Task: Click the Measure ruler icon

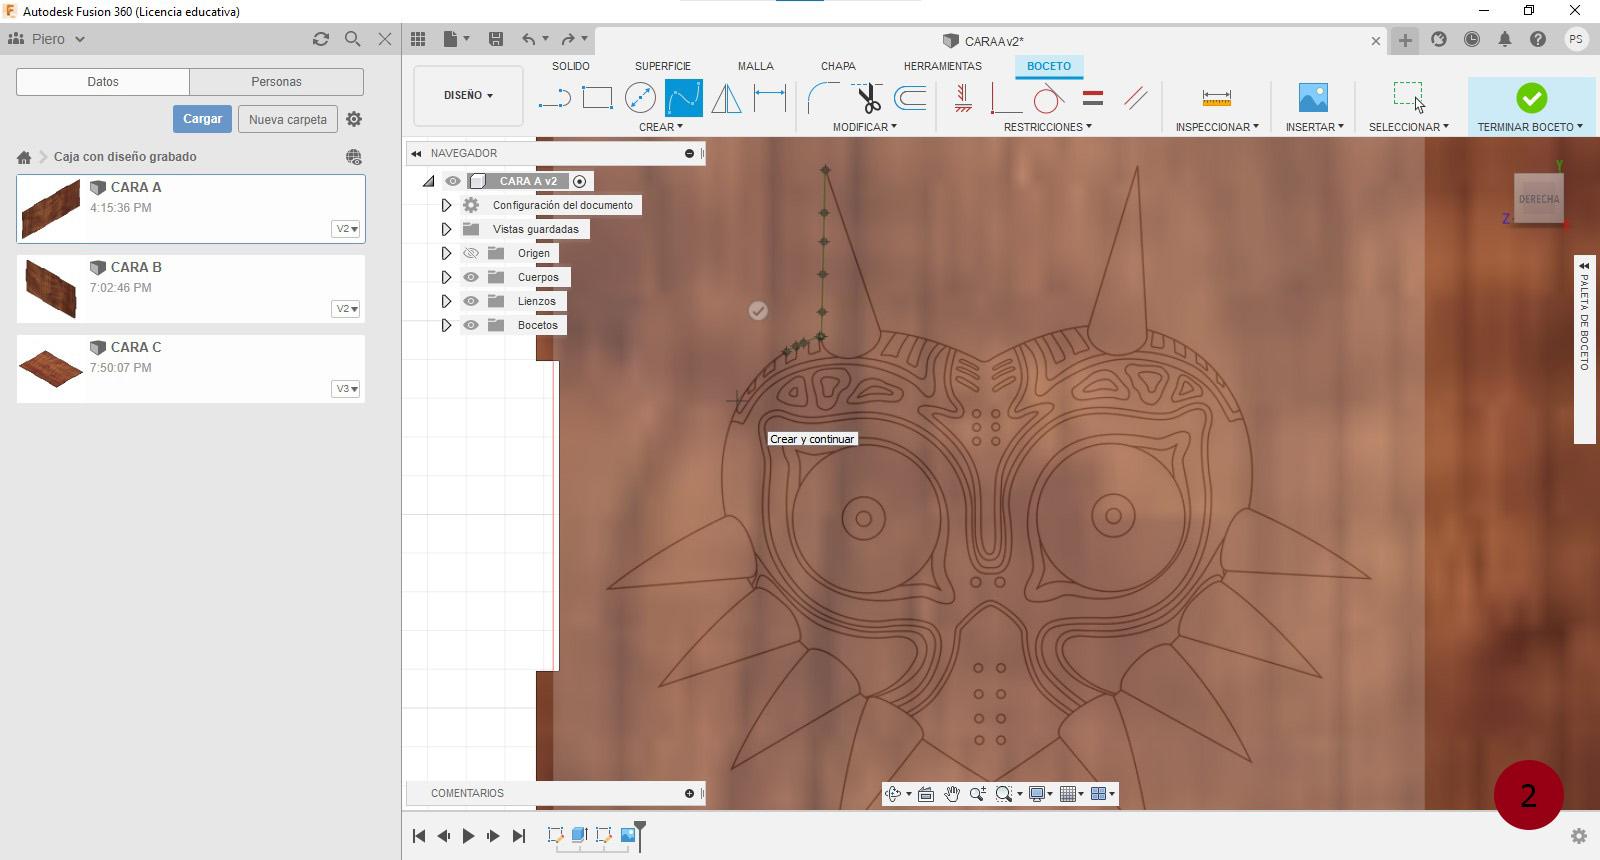Action: coord(1217,98)
